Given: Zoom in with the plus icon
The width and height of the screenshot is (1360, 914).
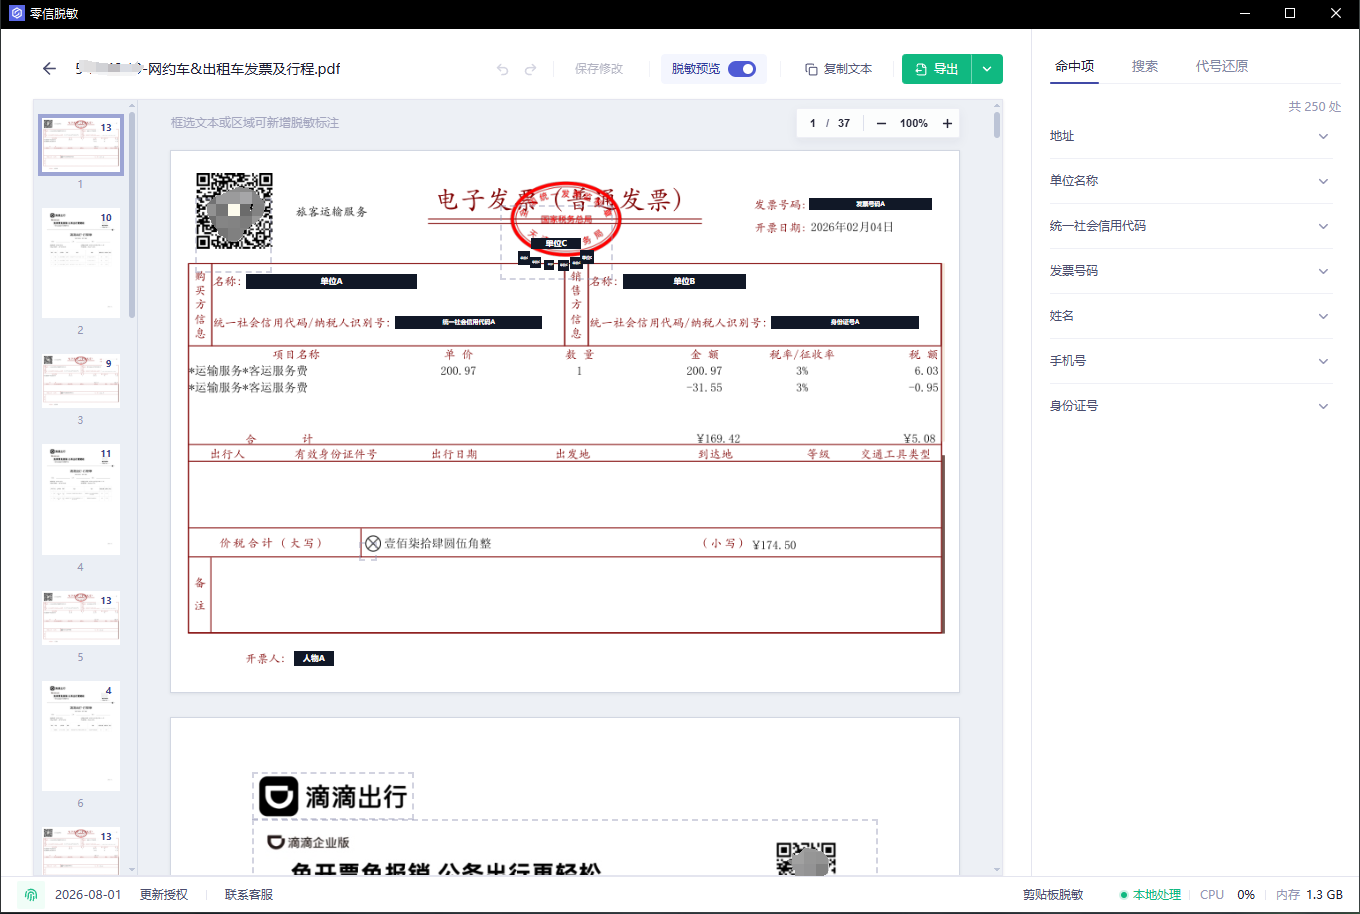Looking at the screenshot, I should [x=947, y=123].
